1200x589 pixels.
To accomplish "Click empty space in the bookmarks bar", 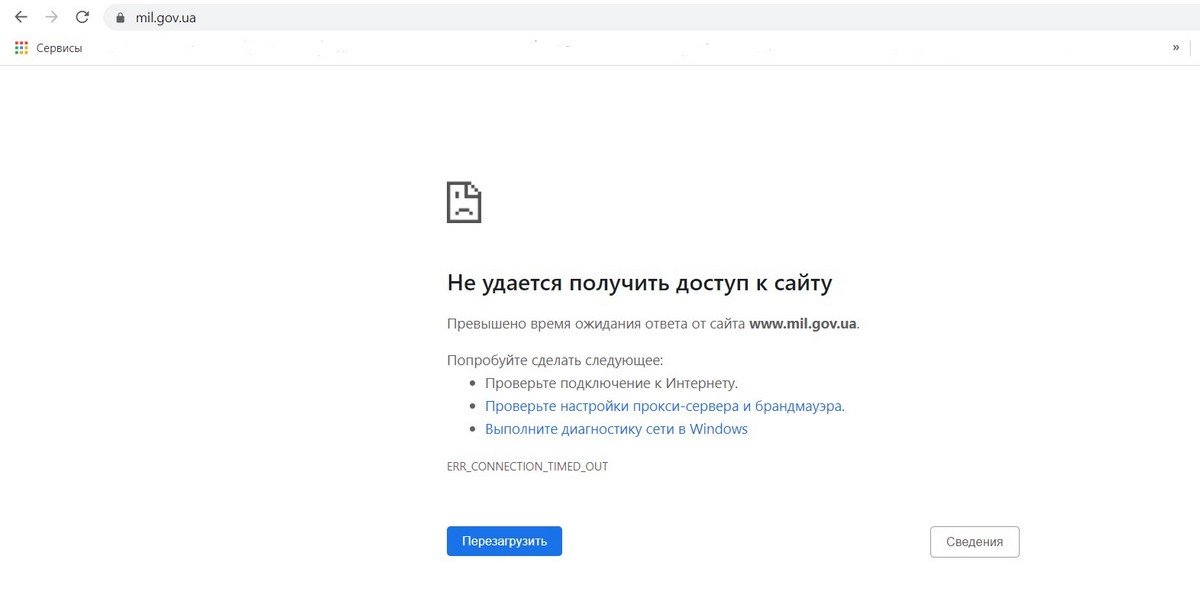I will 600,48.
